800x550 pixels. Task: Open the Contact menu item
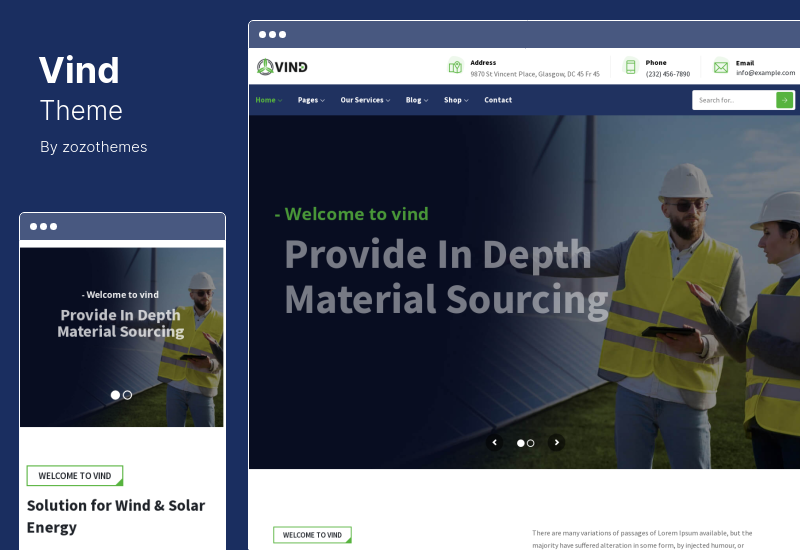pos(498,100)
